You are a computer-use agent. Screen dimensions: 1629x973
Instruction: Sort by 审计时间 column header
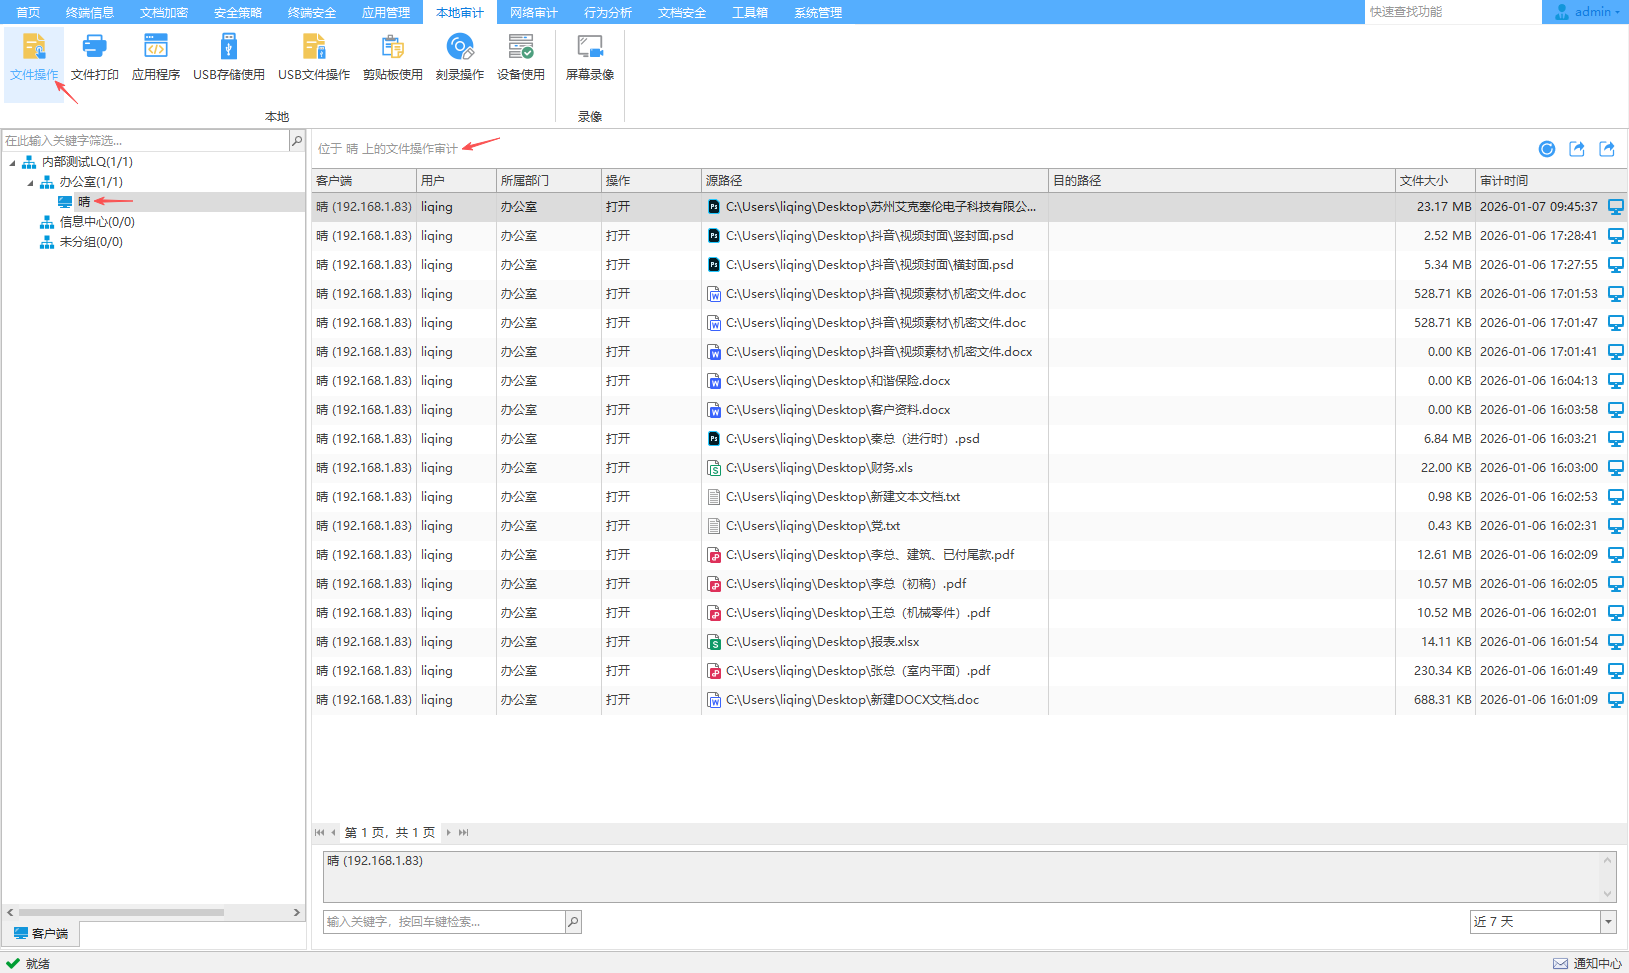[1504, 181]
